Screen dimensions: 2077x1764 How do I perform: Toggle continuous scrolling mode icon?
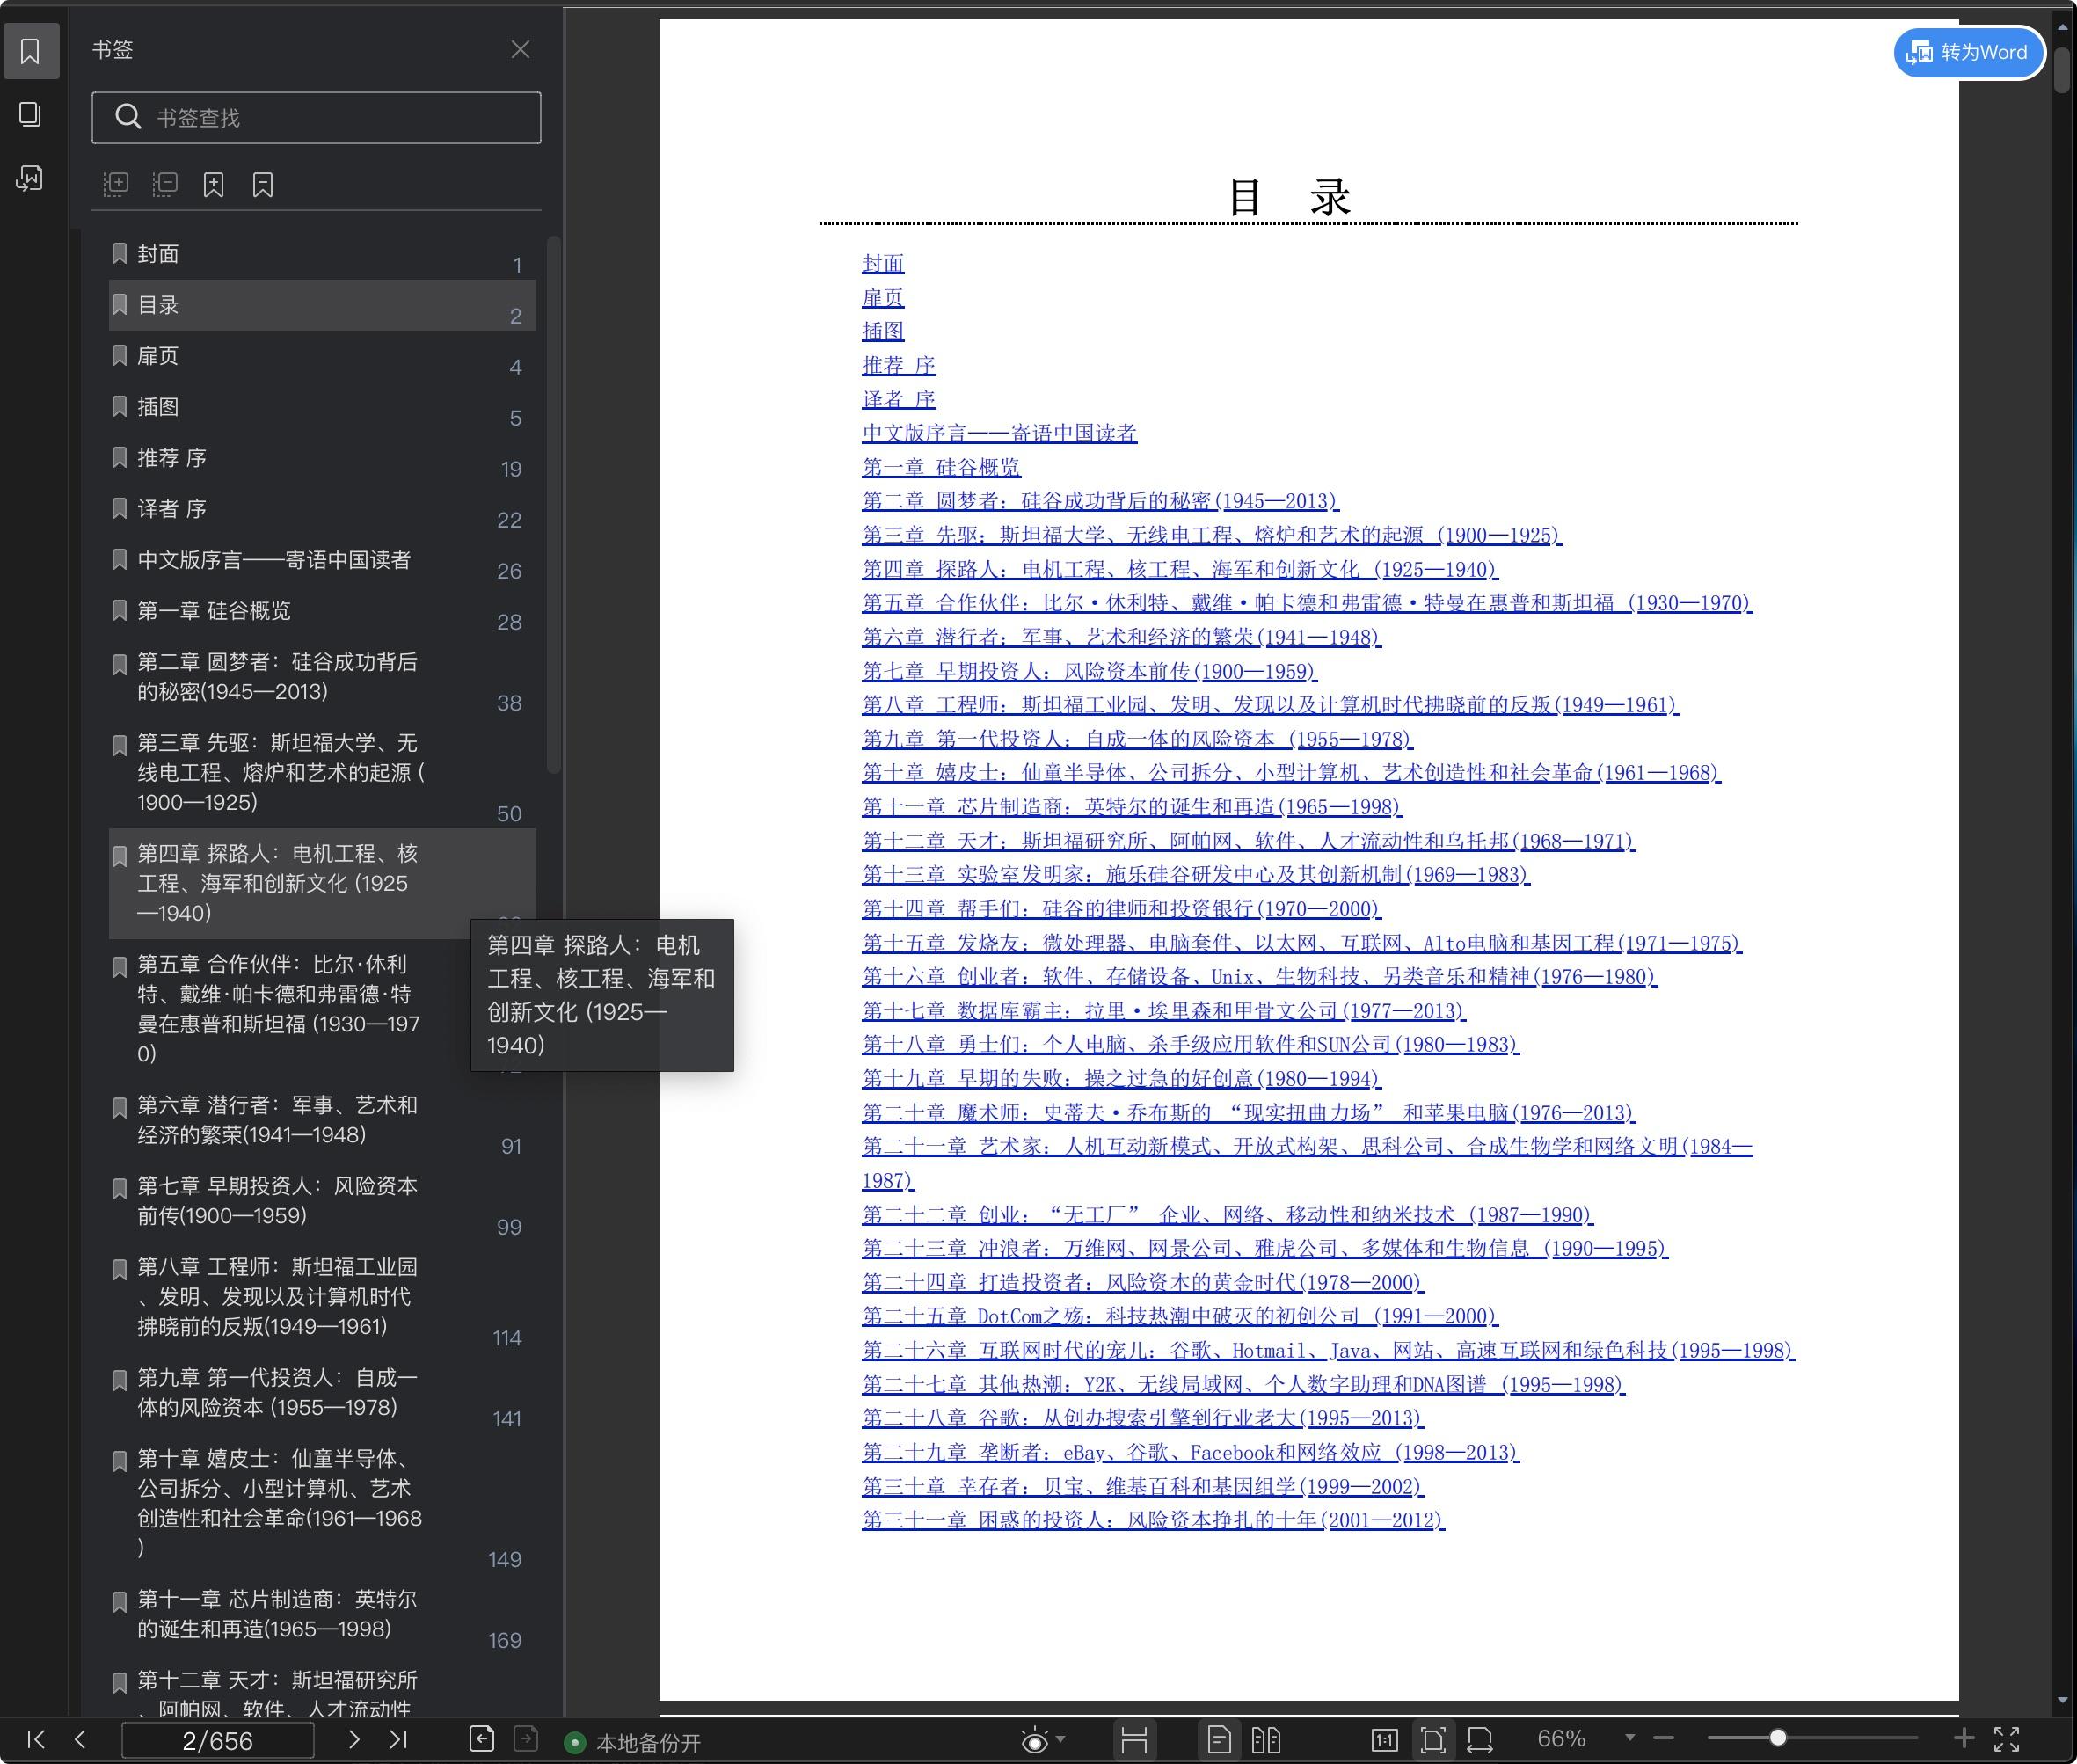(1134, 1740)
